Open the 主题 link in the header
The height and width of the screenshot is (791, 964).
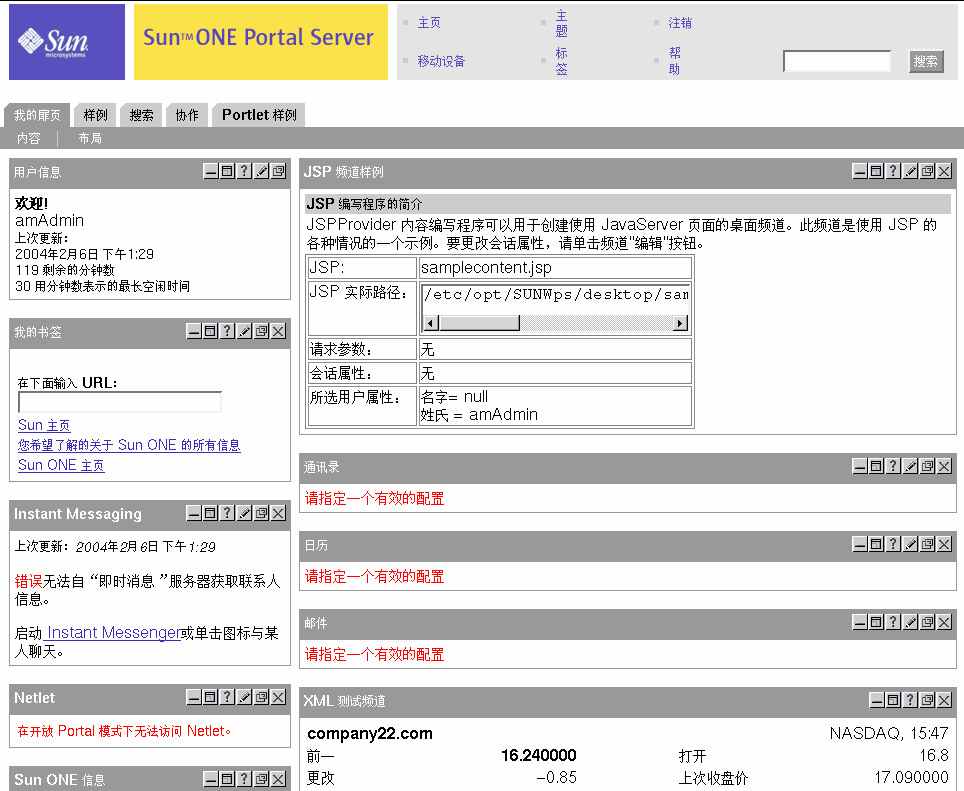coord(561,23)
